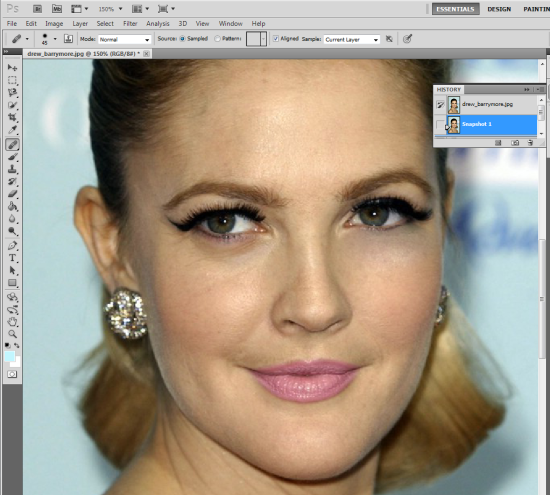Screen dimensions: 550x495
Task: Select the Clone Stamp tool
Action: pos(12,169)
